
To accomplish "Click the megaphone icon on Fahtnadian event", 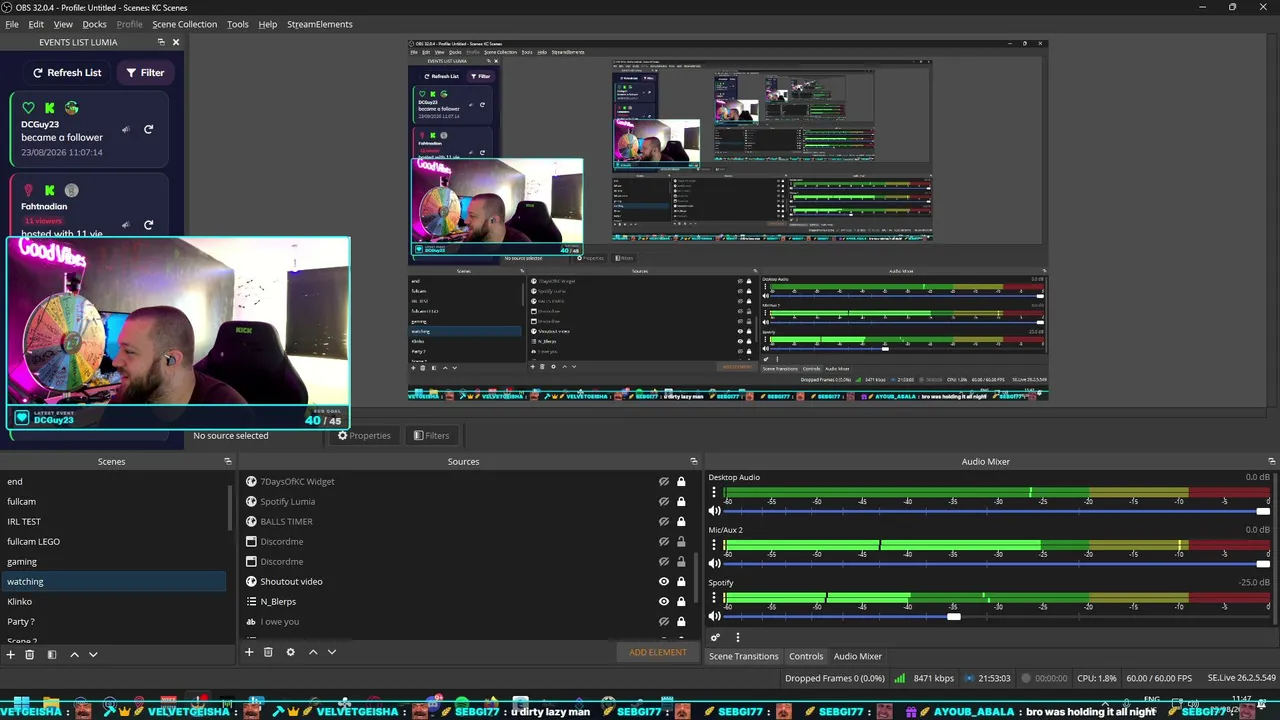I will 125,225.
